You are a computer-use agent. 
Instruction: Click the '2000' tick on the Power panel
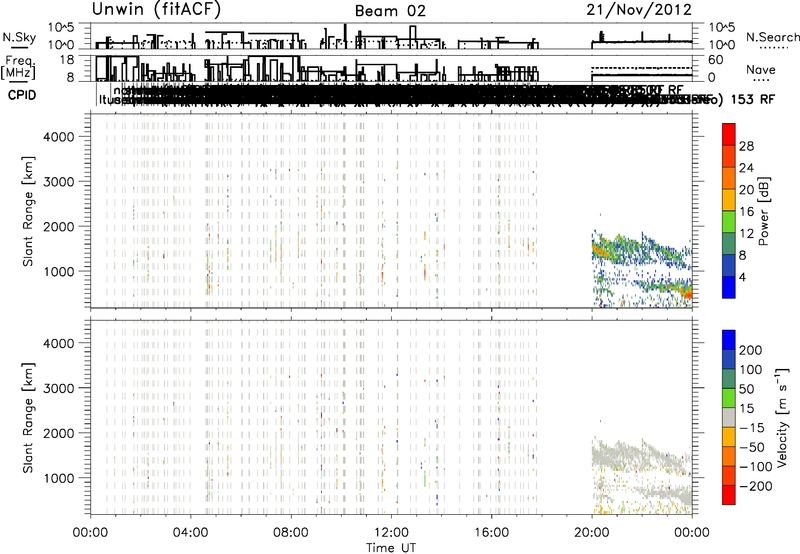pyautogui.click(x=58, y=226)
